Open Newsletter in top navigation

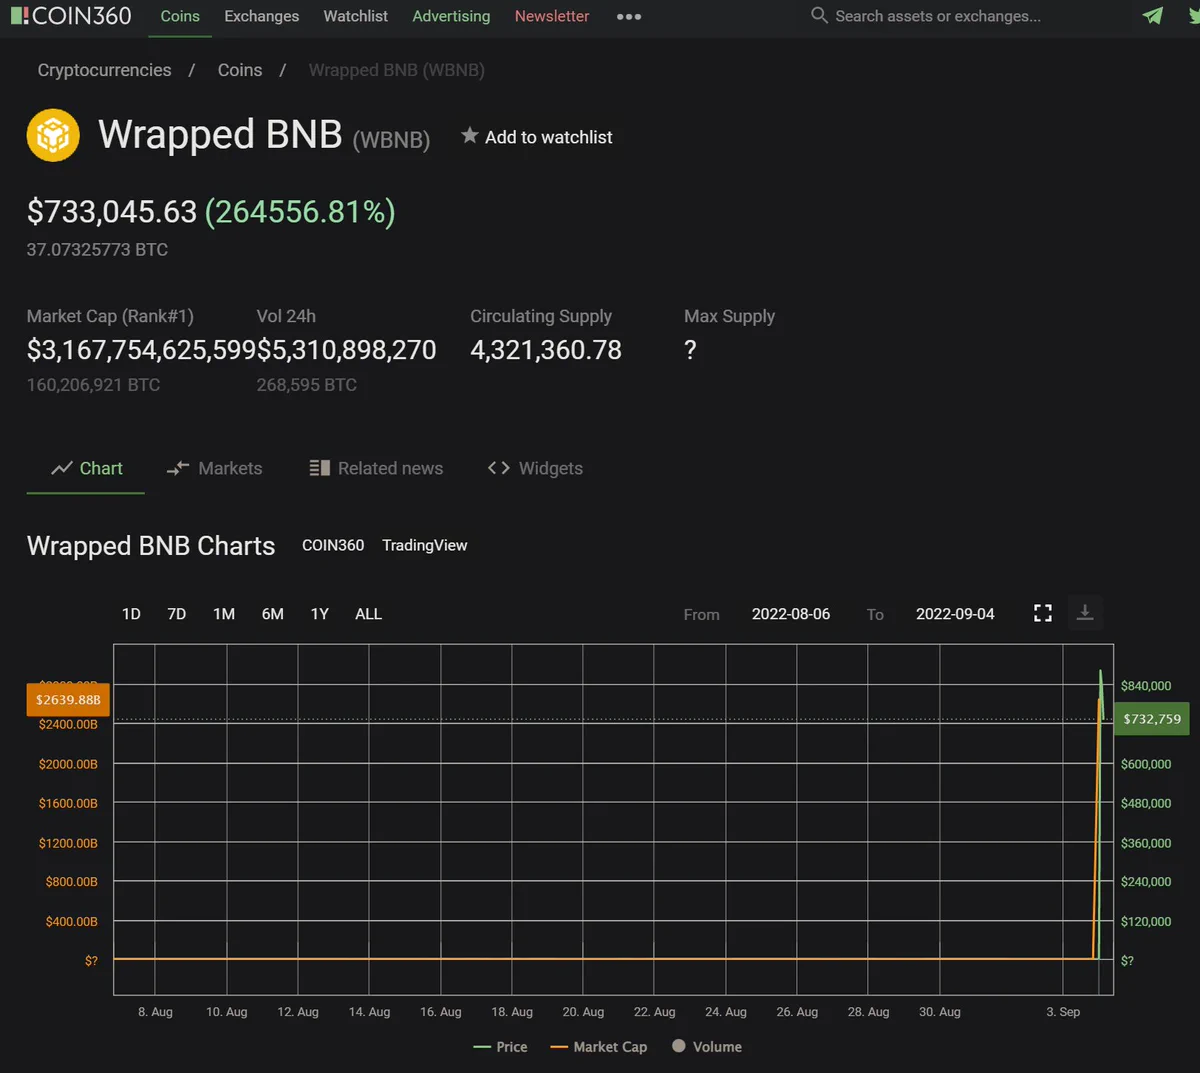pyautogui.click(x=552, y=16)
